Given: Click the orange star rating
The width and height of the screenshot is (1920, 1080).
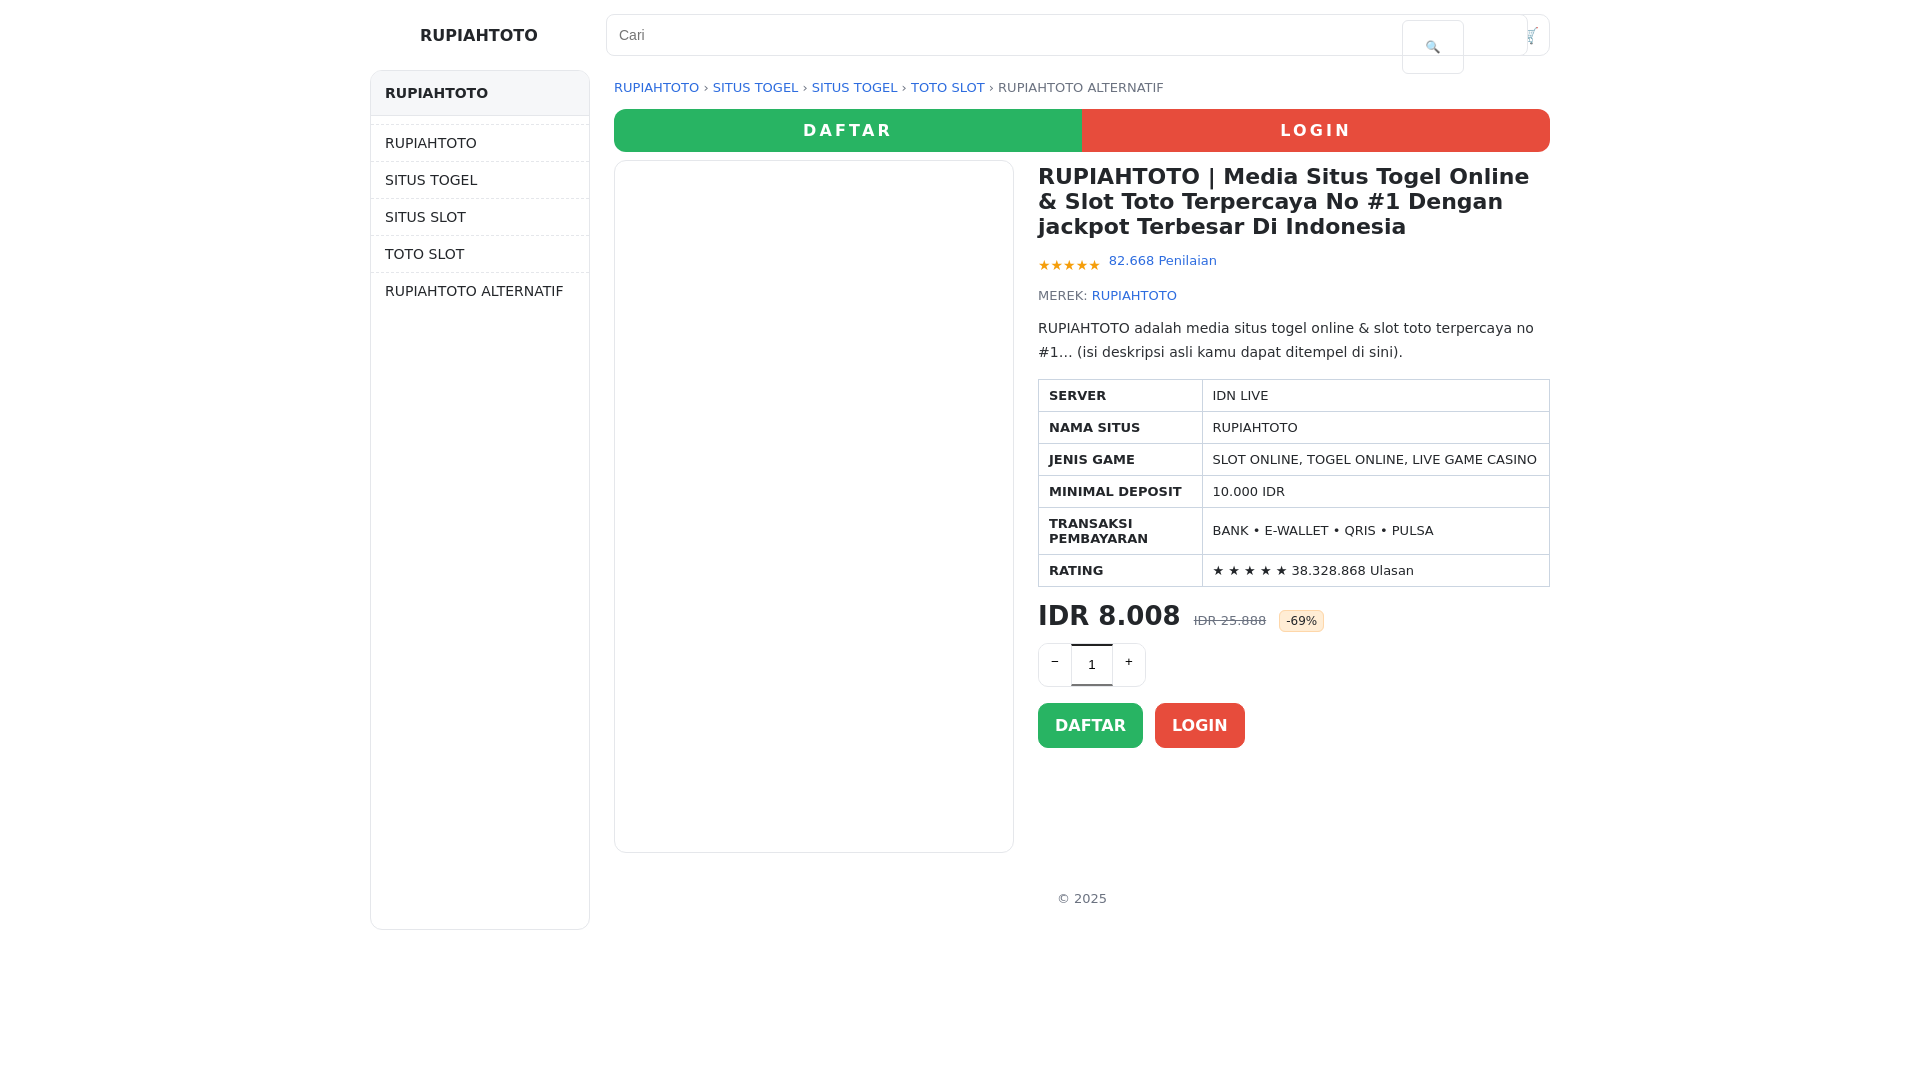Looking at the screenshot, I should (x=1069, y=265).
